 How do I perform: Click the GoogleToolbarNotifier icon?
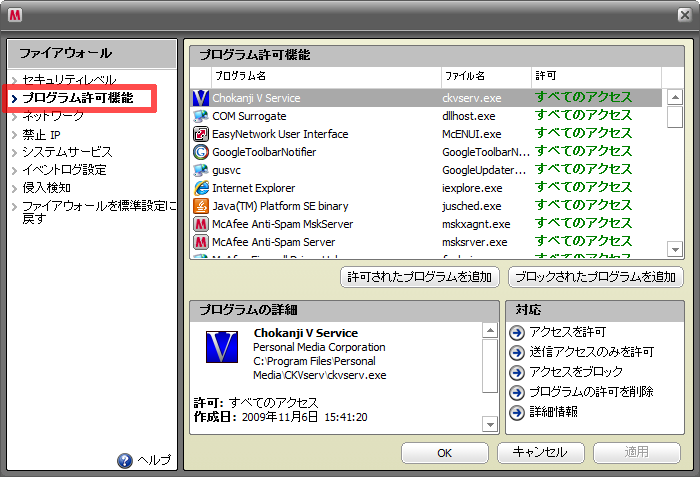(201, 152)
